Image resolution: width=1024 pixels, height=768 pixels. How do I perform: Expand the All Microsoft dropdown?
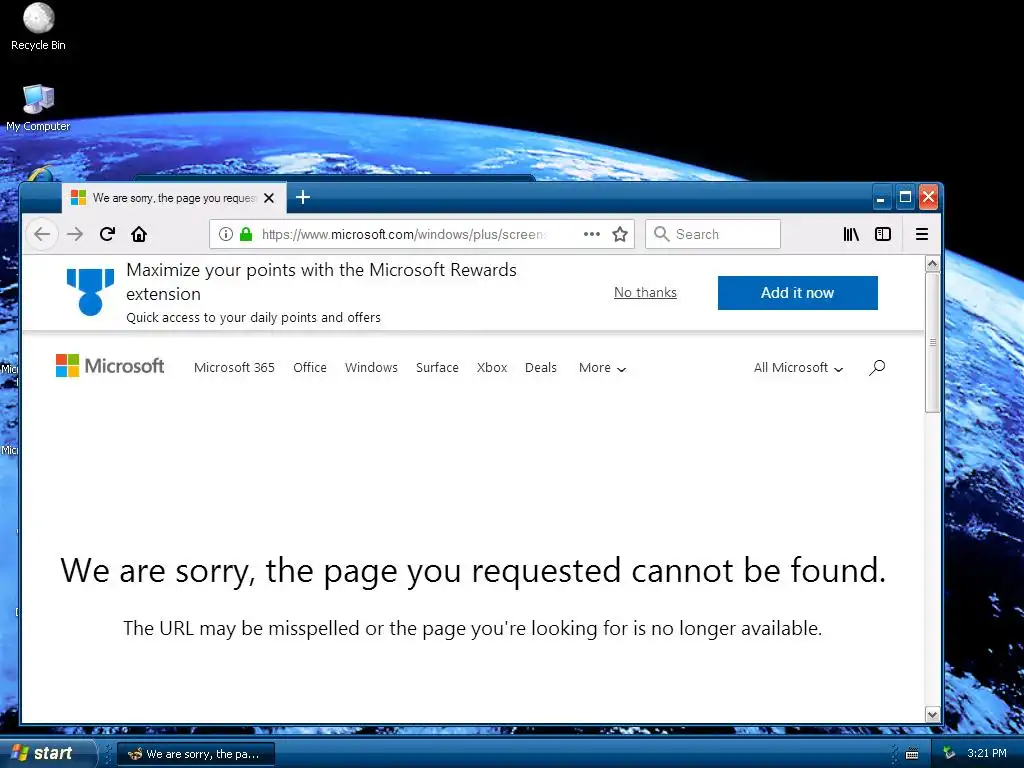798,368
